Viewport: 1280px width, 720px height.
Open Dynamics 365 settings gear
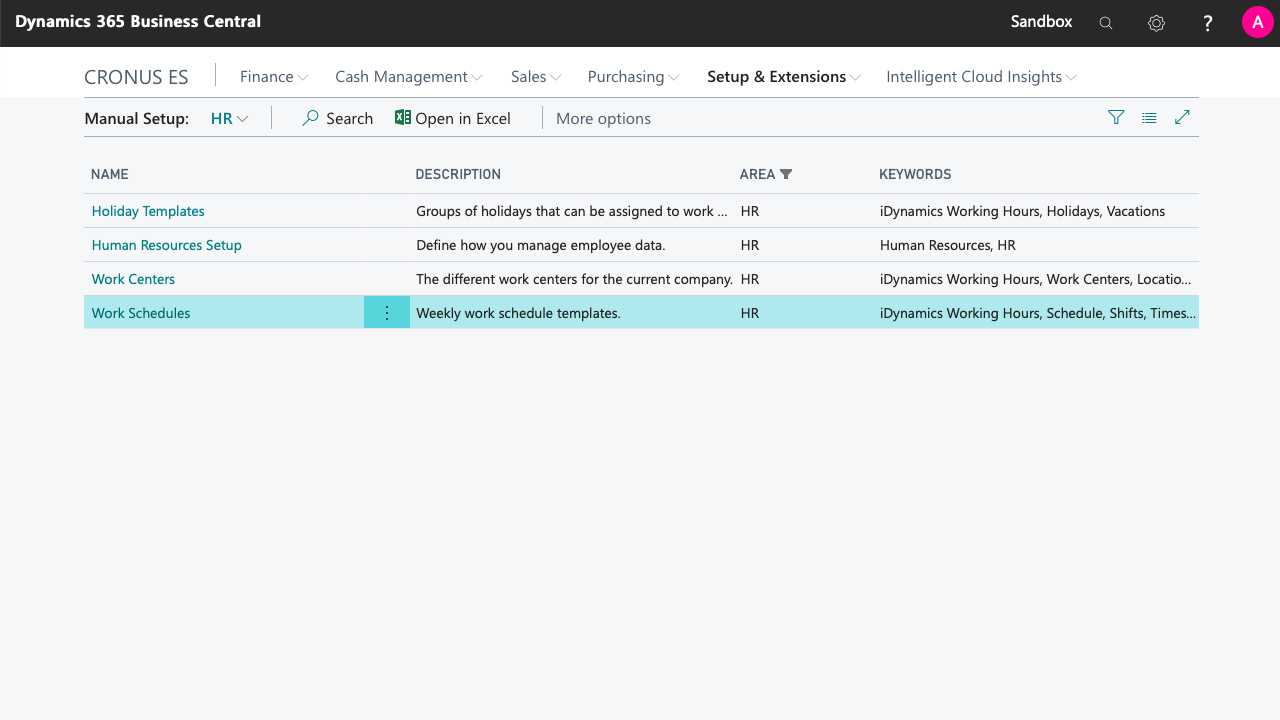(1156, 21)
